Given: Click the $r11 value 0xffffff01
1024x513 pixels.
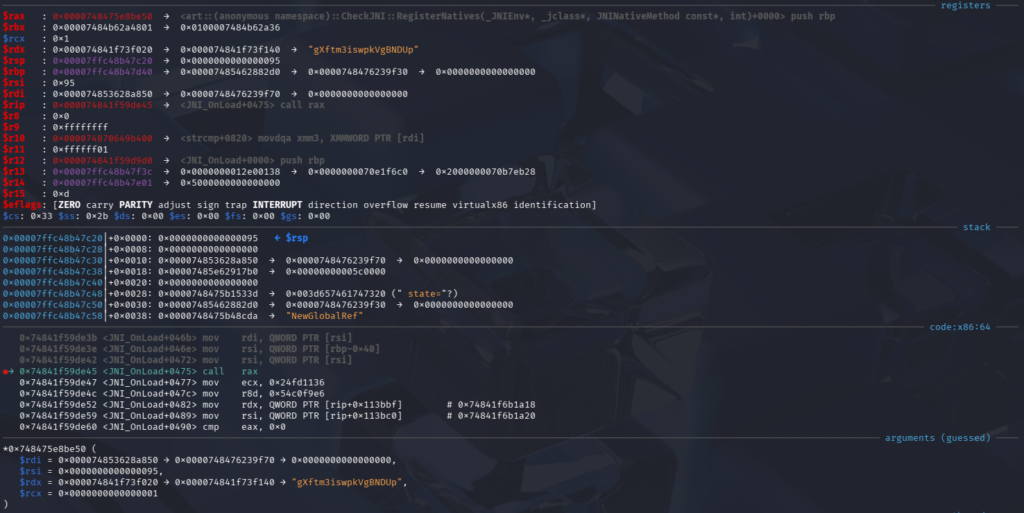Looking at the screenshot, I should 80,149.
